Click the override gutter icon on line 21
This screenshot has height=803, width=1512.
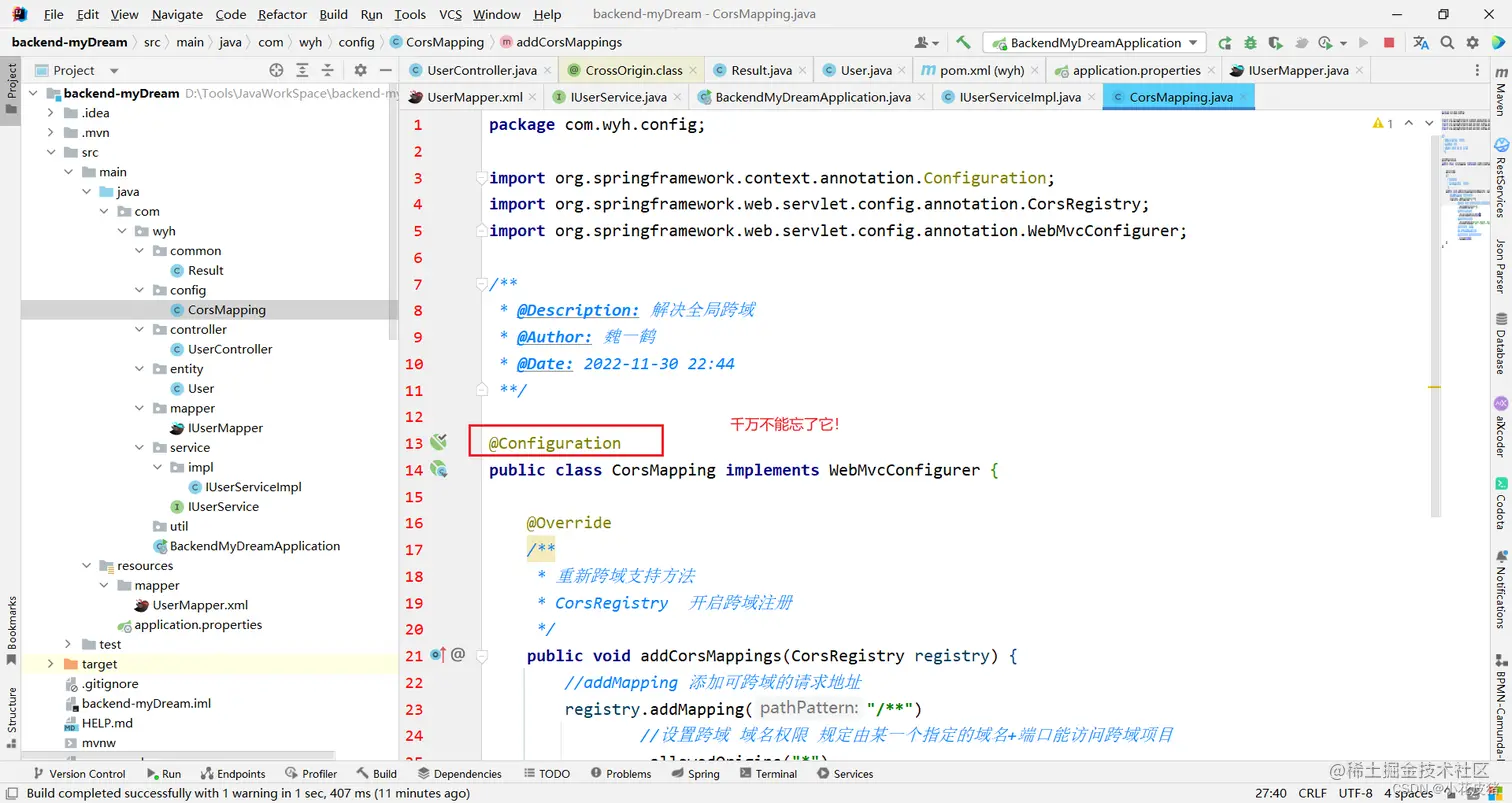coord(438,655)
